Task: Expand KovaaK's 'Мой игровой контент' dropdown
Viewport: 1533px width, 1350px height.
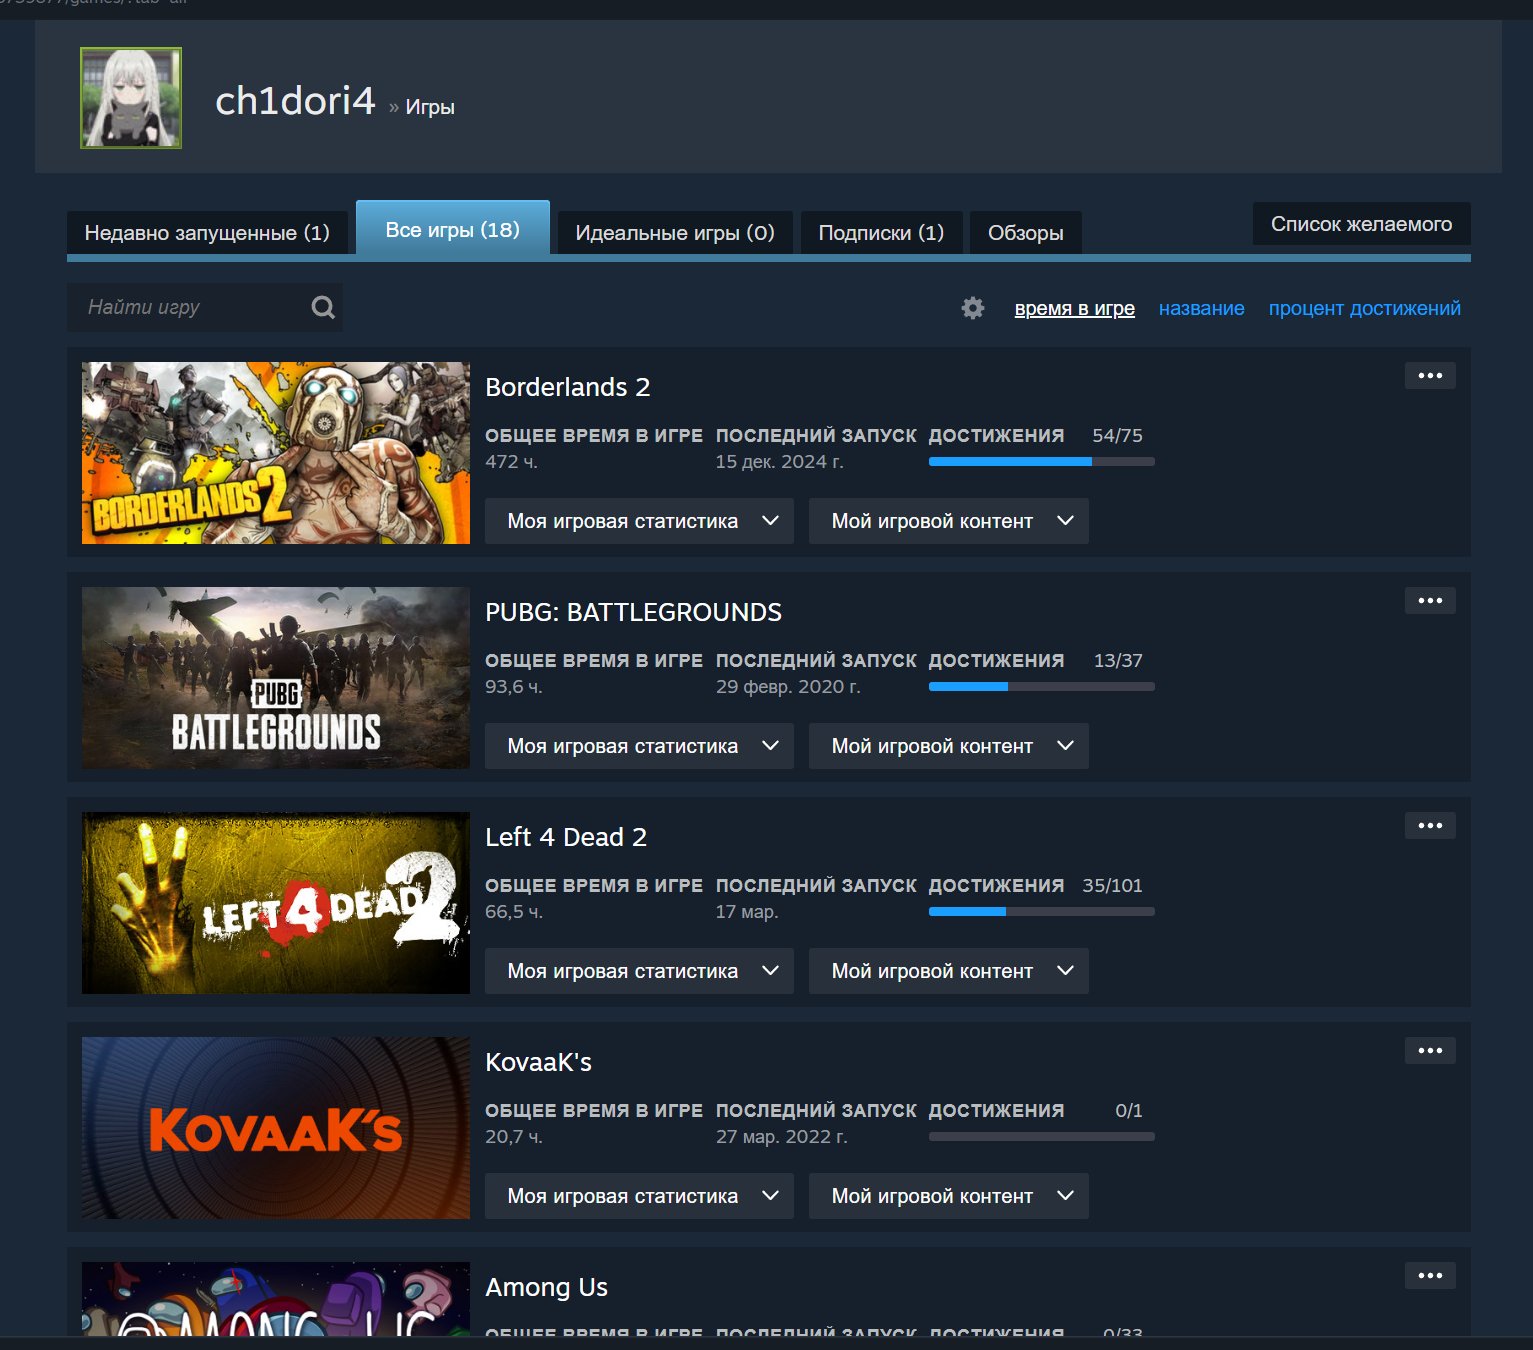Action: point(948,1196)
